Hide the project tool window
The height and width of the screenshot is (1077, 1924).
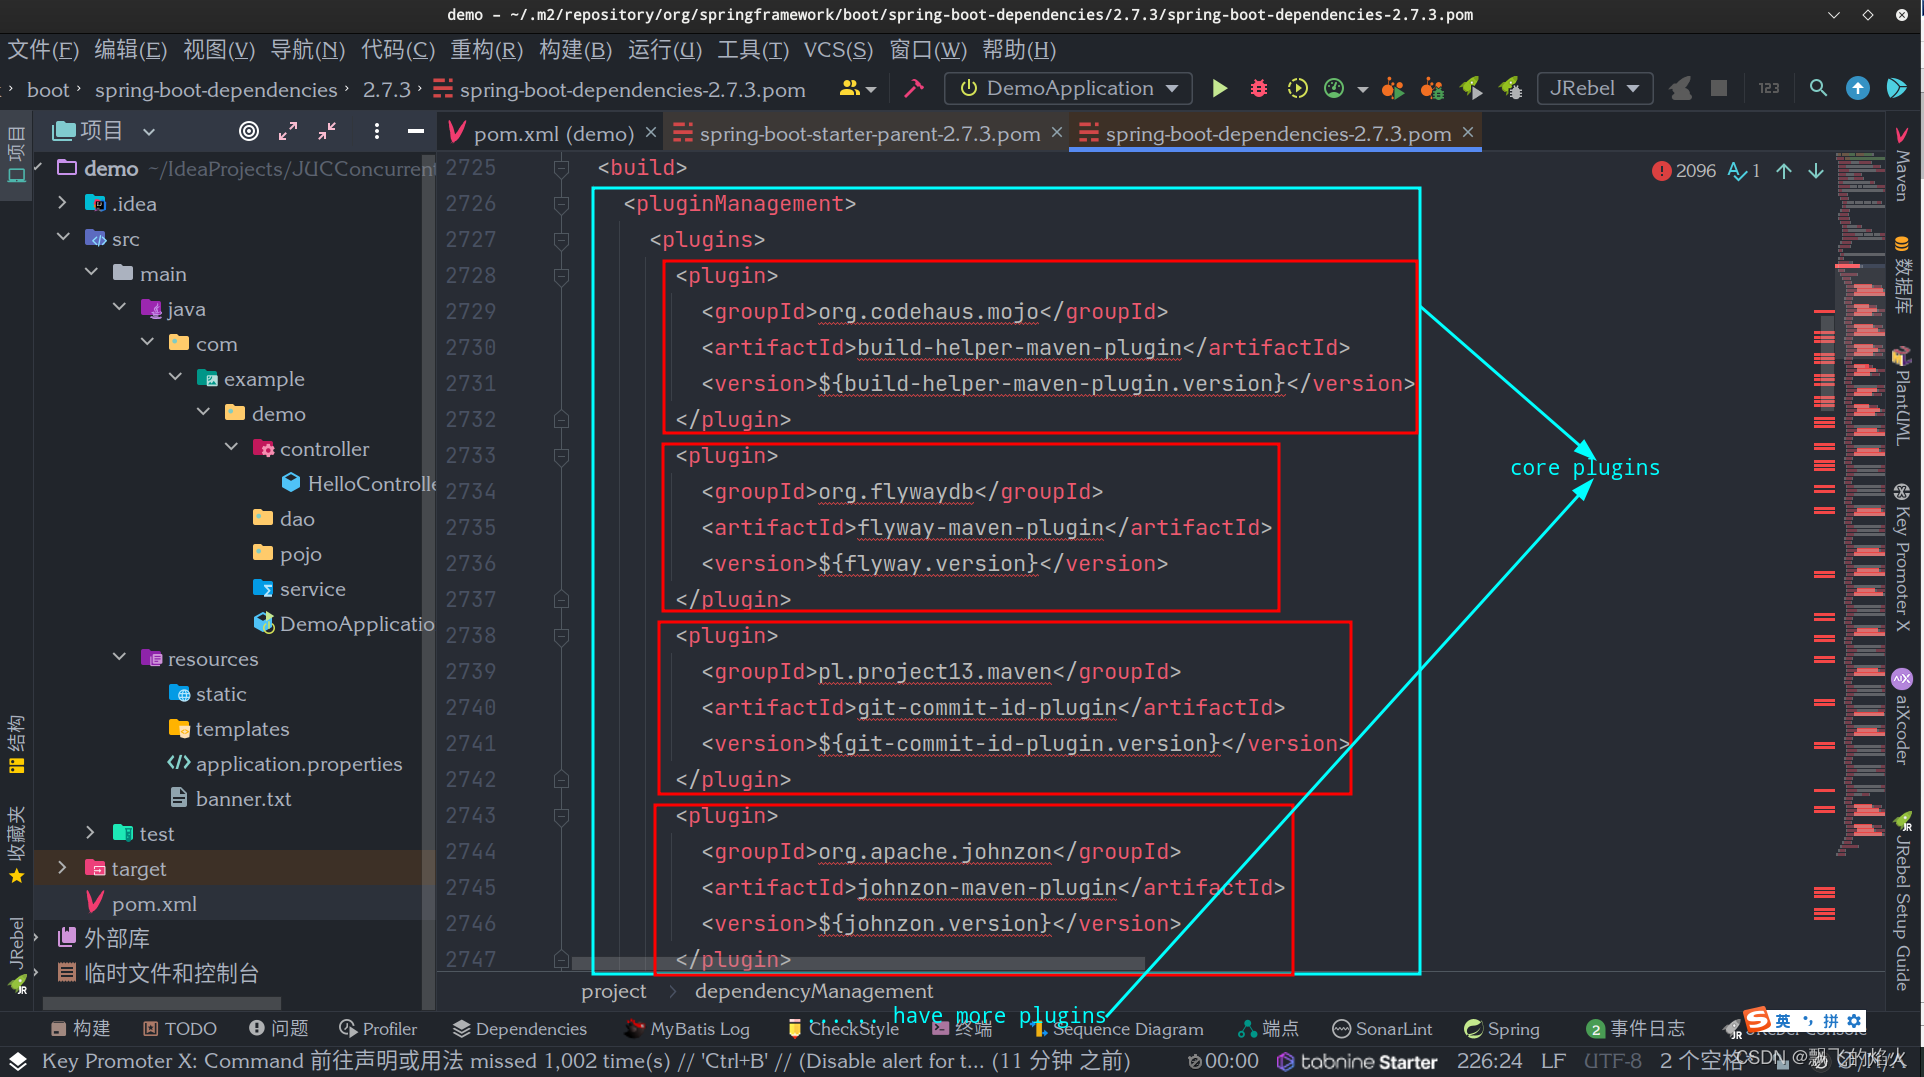(x=415, y=131)
